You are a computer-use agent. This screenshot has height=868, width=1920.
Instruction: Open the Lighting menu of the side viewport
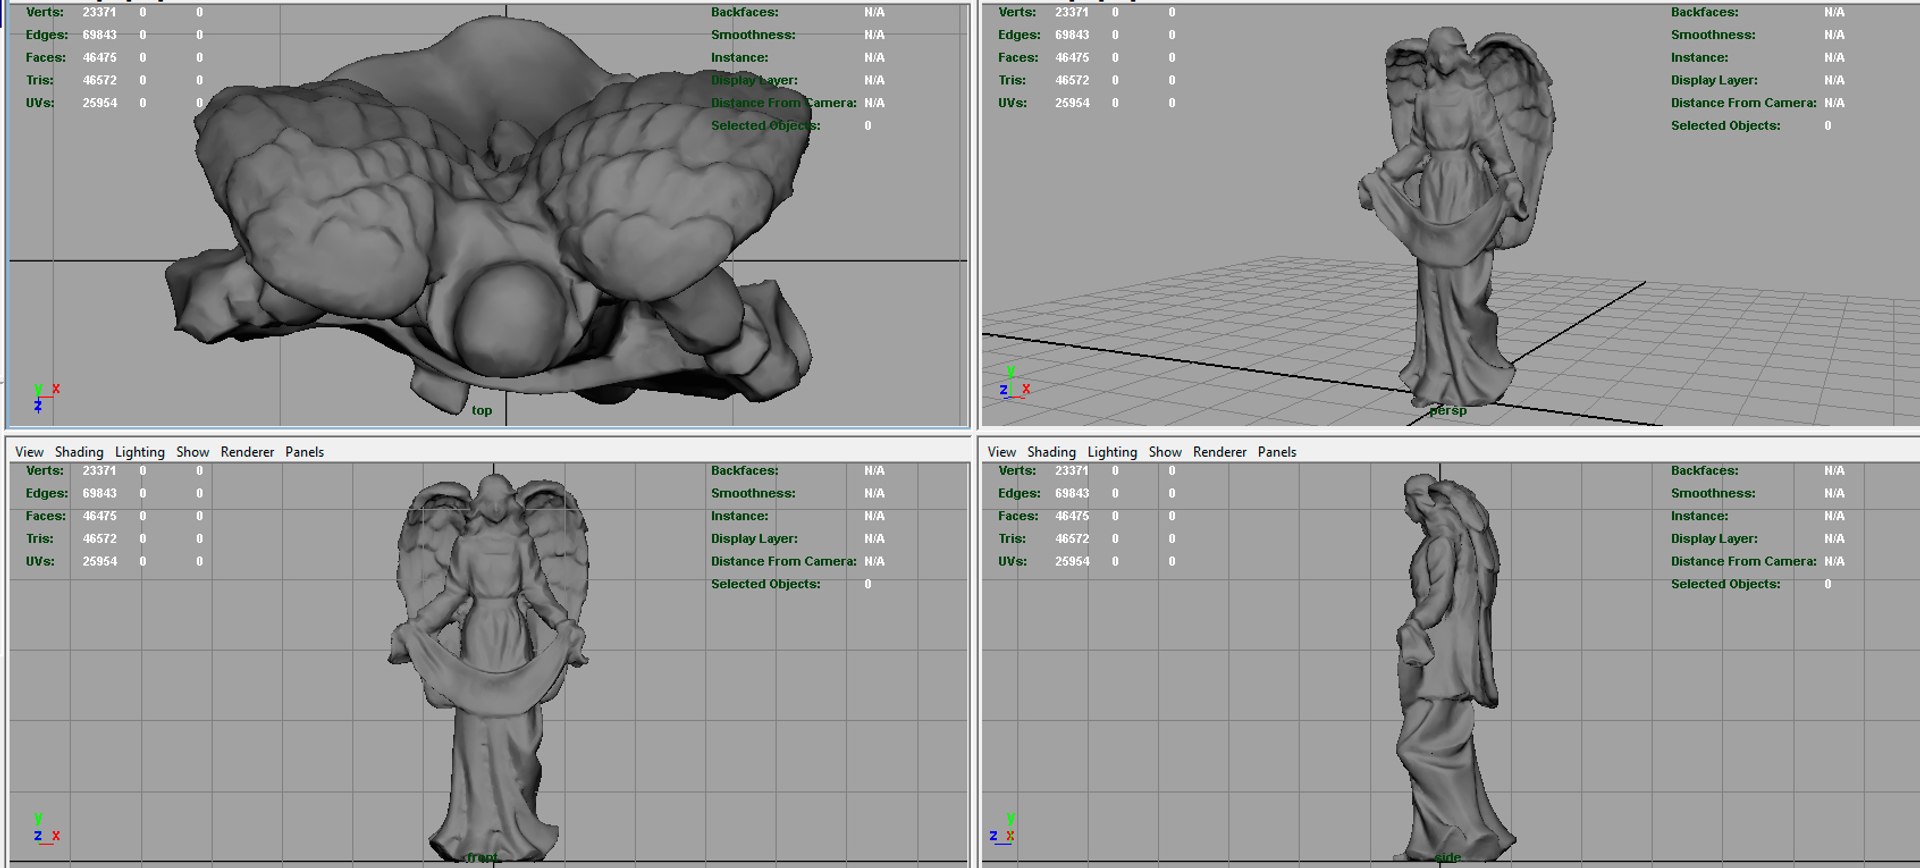click(x=1112, y=452)
